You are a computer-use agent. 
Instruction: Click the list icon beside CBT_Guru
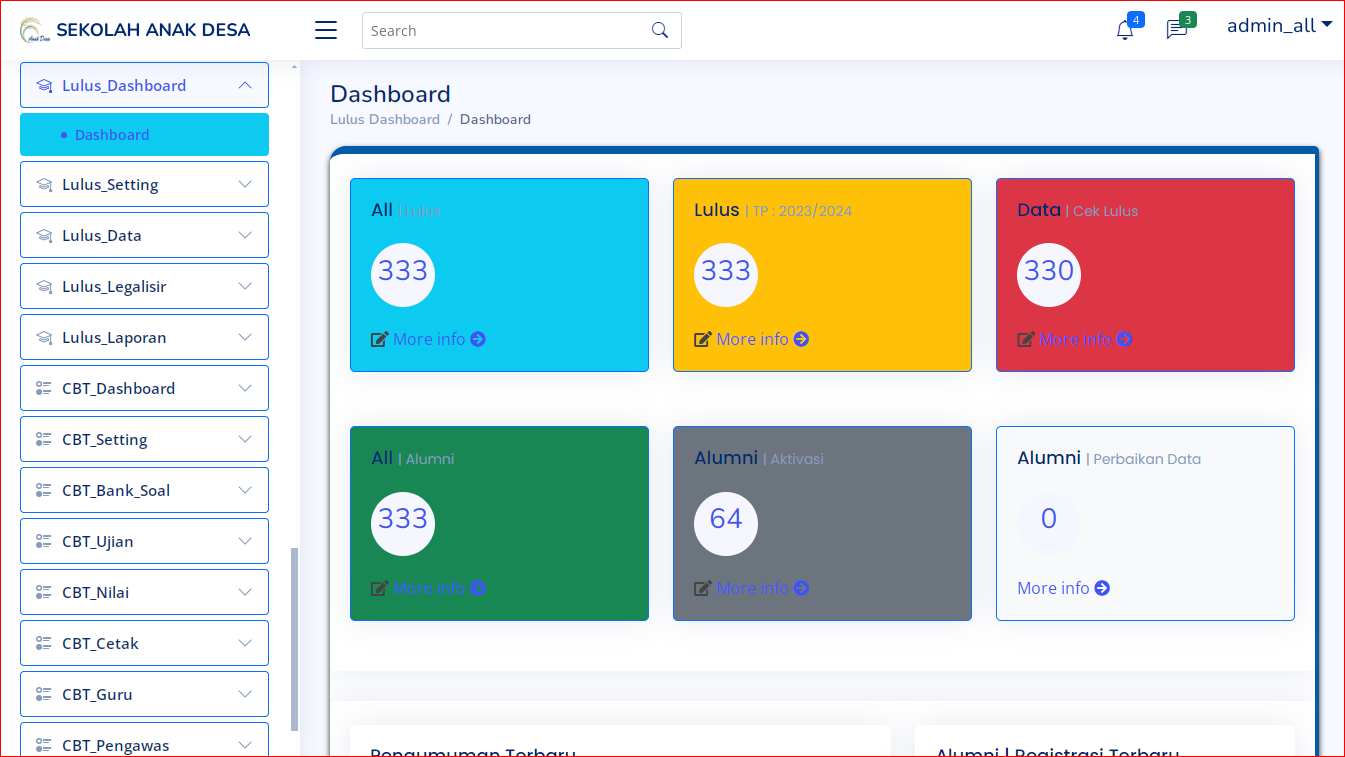(44, 694)
